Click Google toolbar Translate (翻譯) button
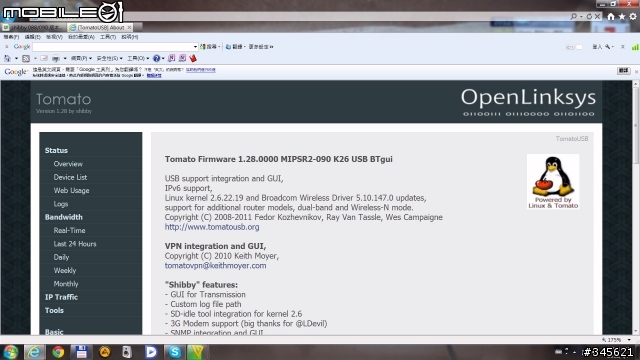Viewport: 640px width, 360px height. pos(234,47)
